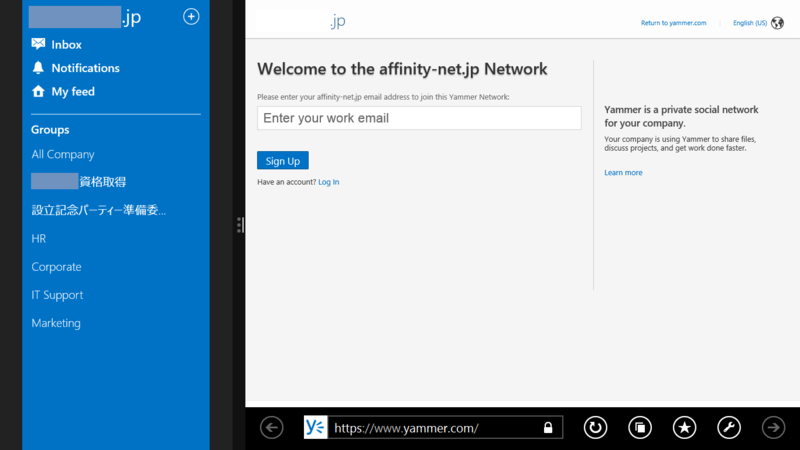Viewport: 800px width, 450px height.
Task: Go to My feed
Action: pyautogui.click(x=73, y=91)
